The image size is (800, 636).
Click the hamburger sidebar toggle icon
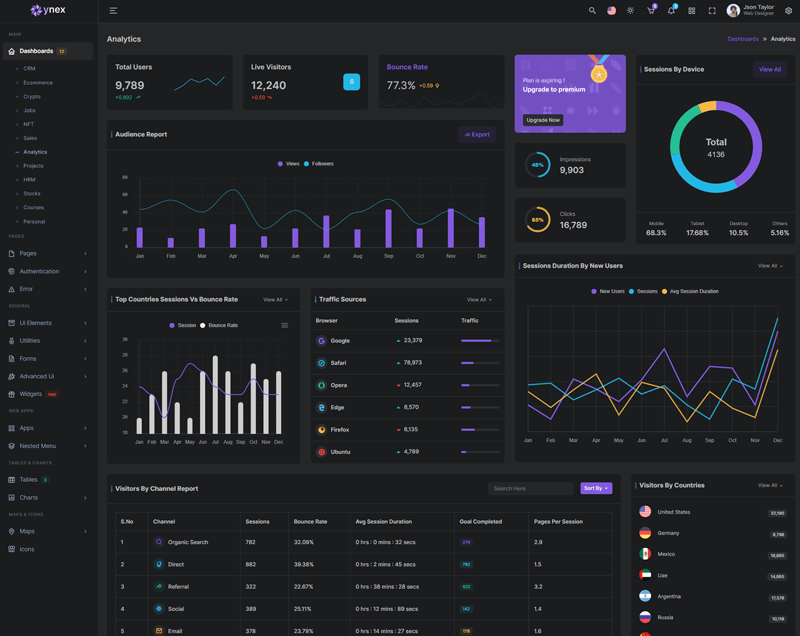pos(113,11)
